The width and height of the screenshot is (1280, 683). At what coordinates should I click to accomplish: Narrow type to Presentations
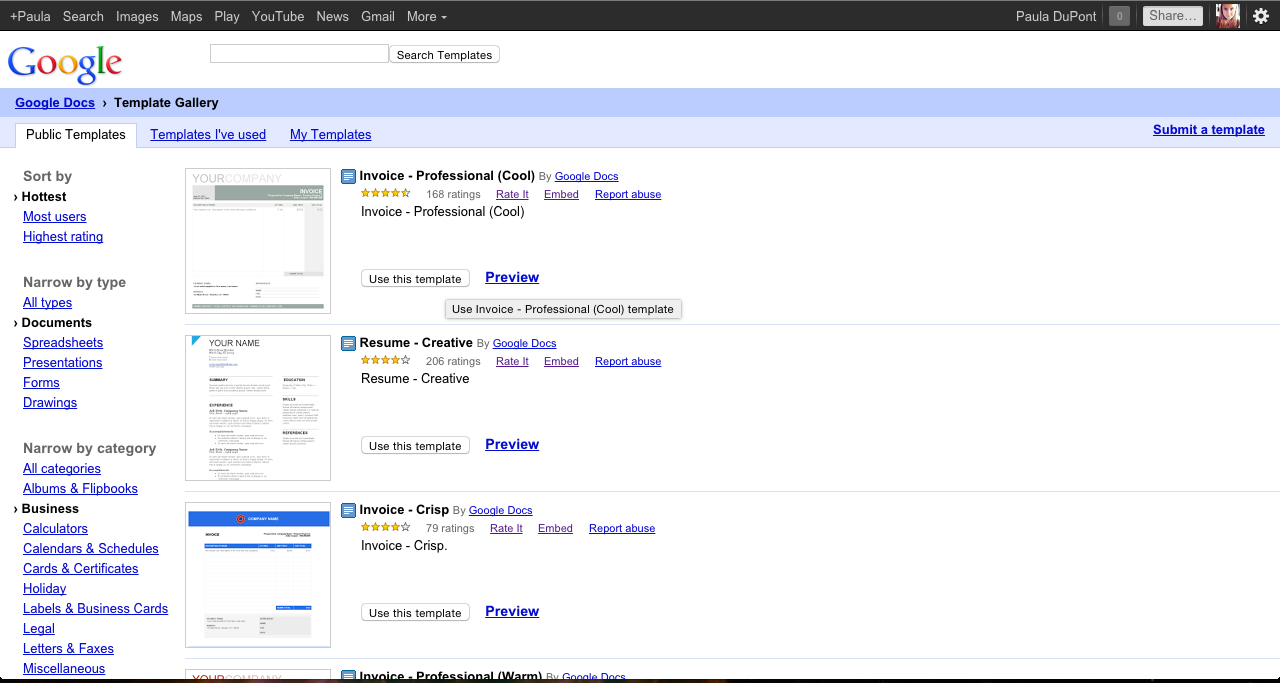pyautogui.click(x=63, y=363)
